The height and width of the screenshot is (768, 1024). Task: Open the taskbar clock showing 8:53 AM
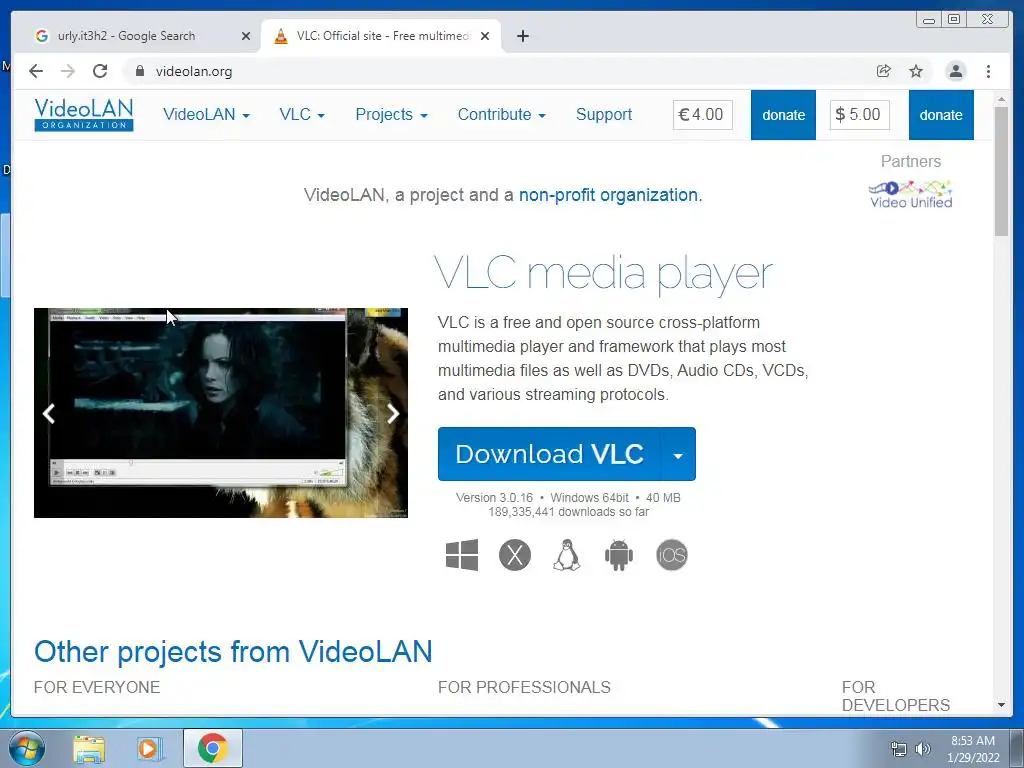(x=973, y=749)
